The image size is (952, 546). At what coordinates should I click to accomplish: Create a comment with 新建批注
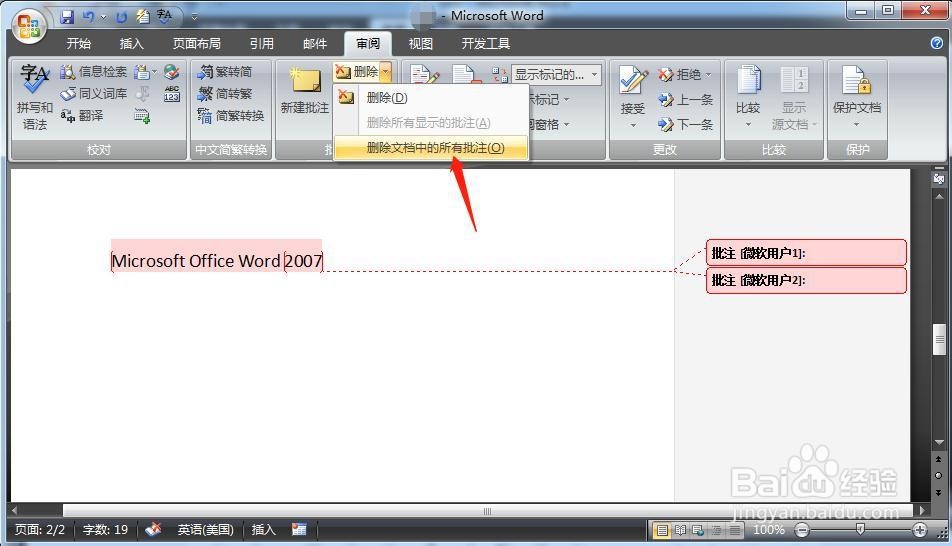click(x=305, y=92)
